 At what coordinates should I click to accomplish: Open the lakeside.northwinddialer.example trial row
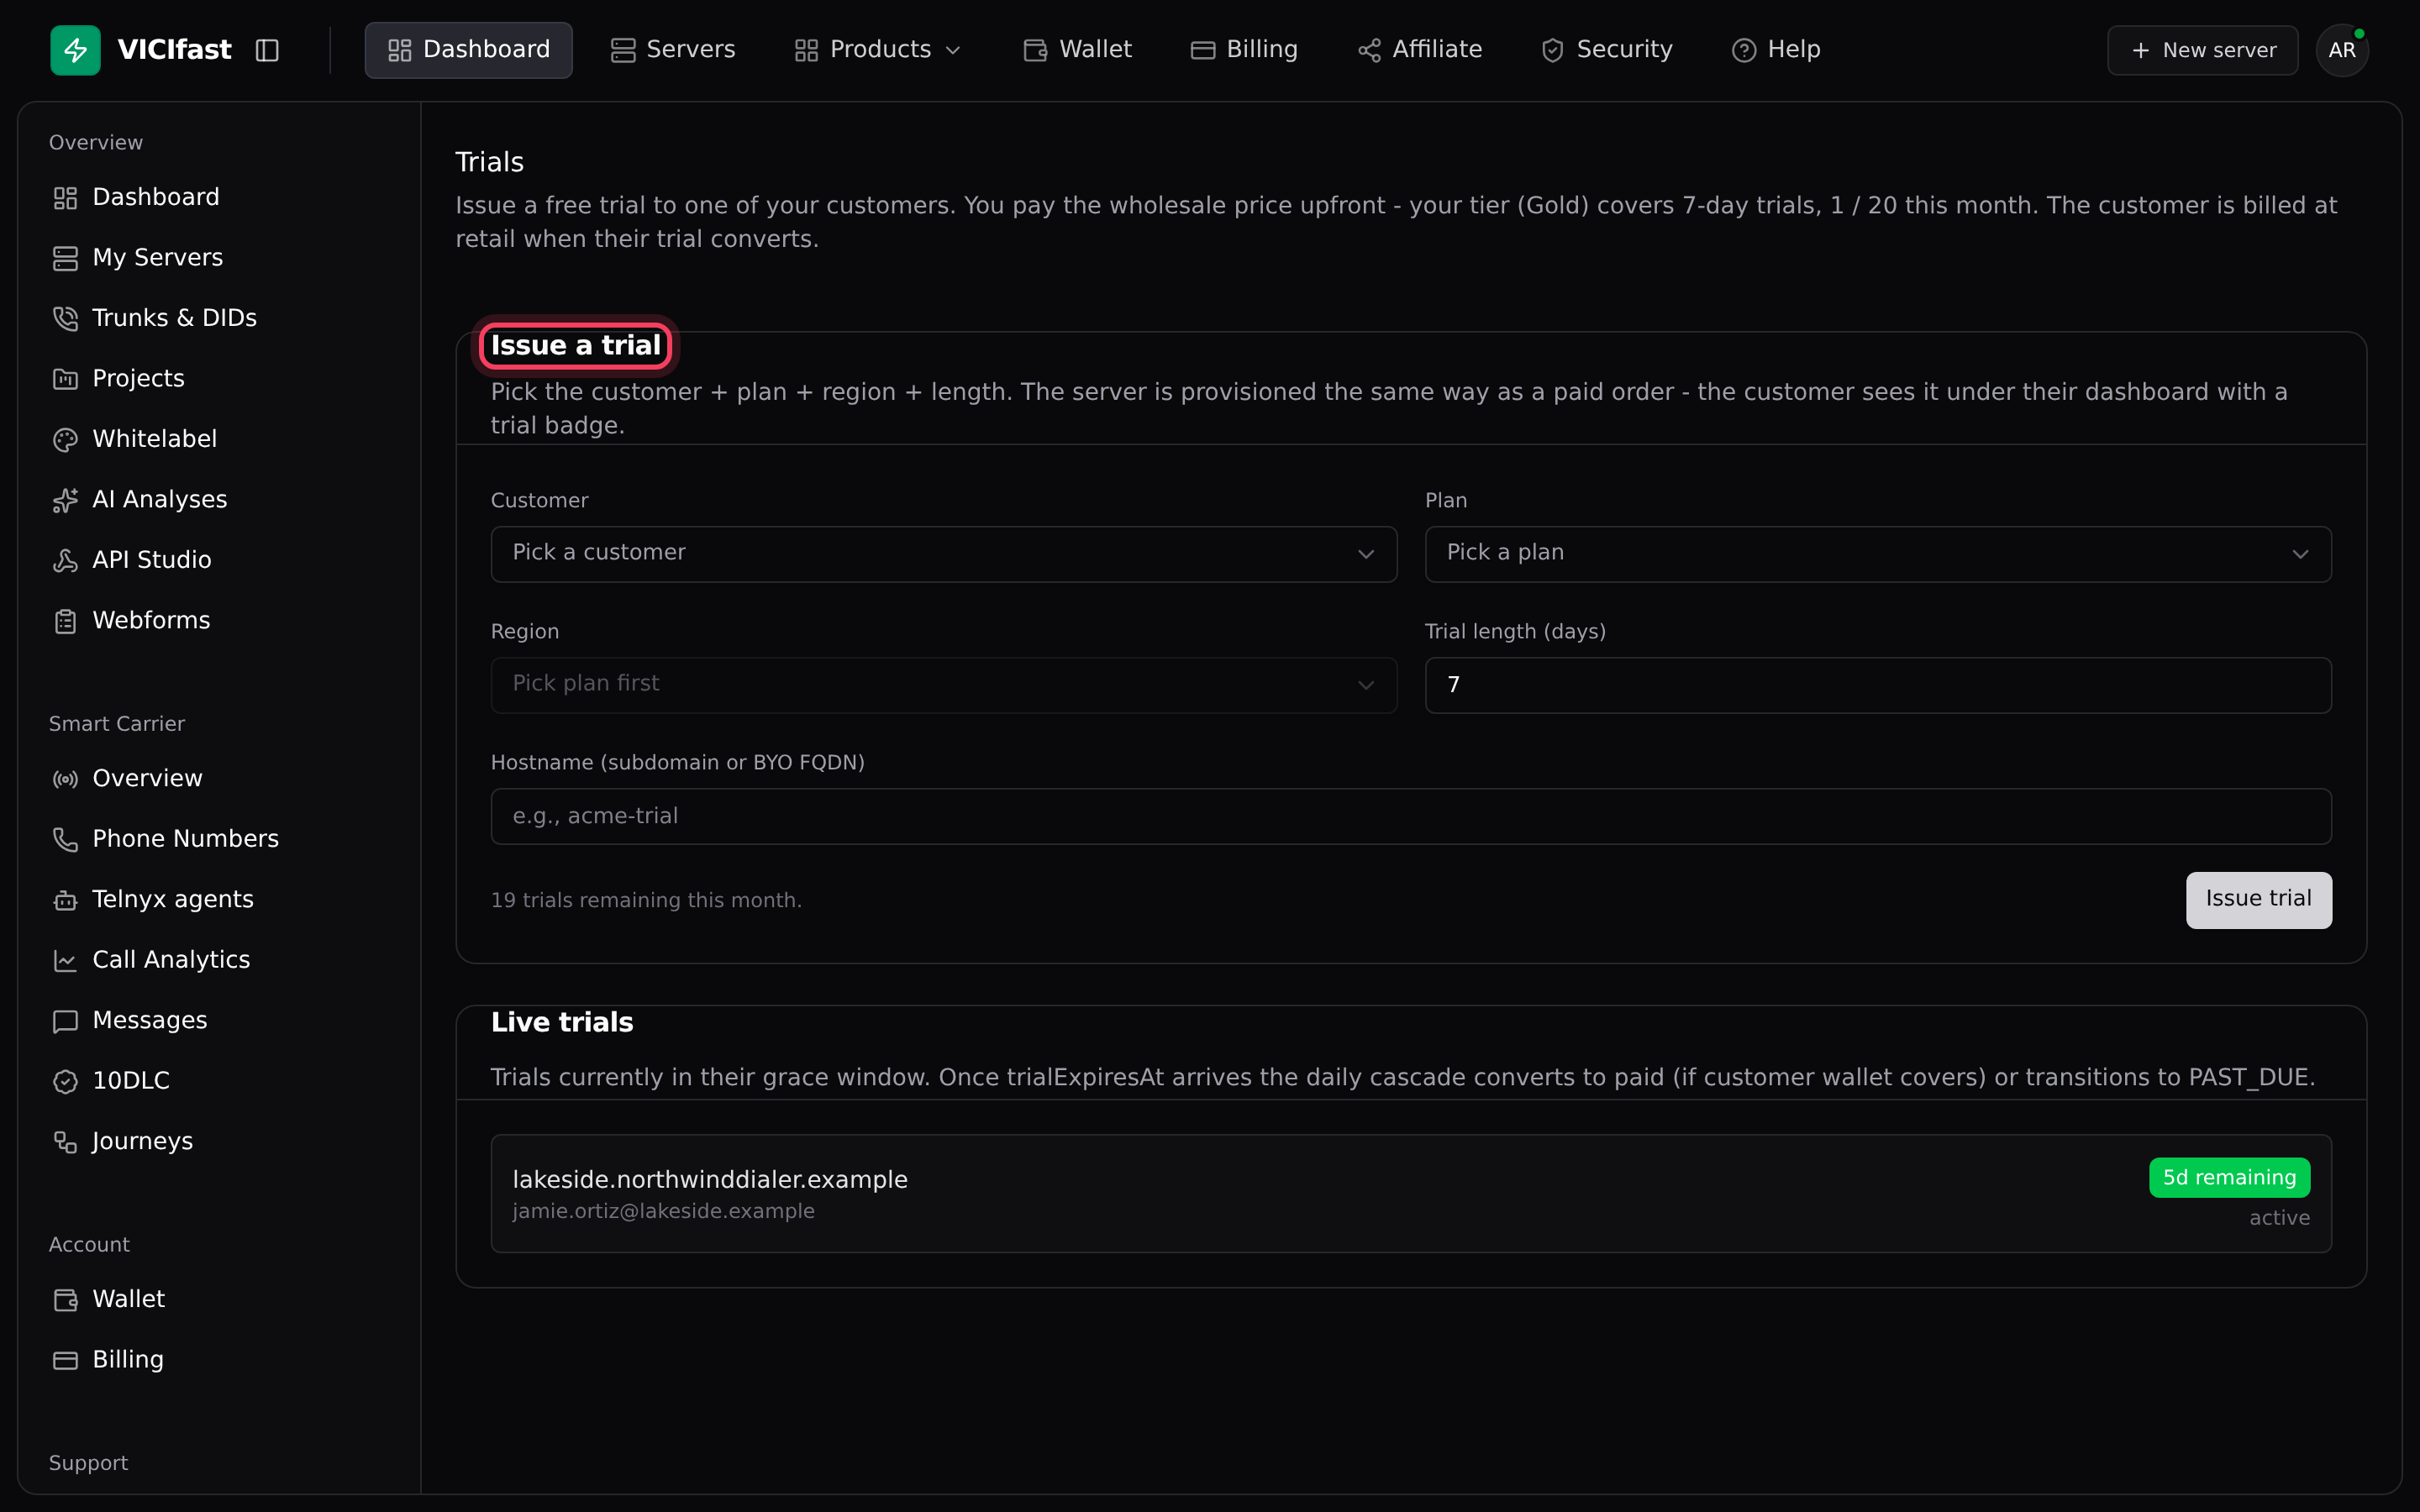tap(1411, 1193)
